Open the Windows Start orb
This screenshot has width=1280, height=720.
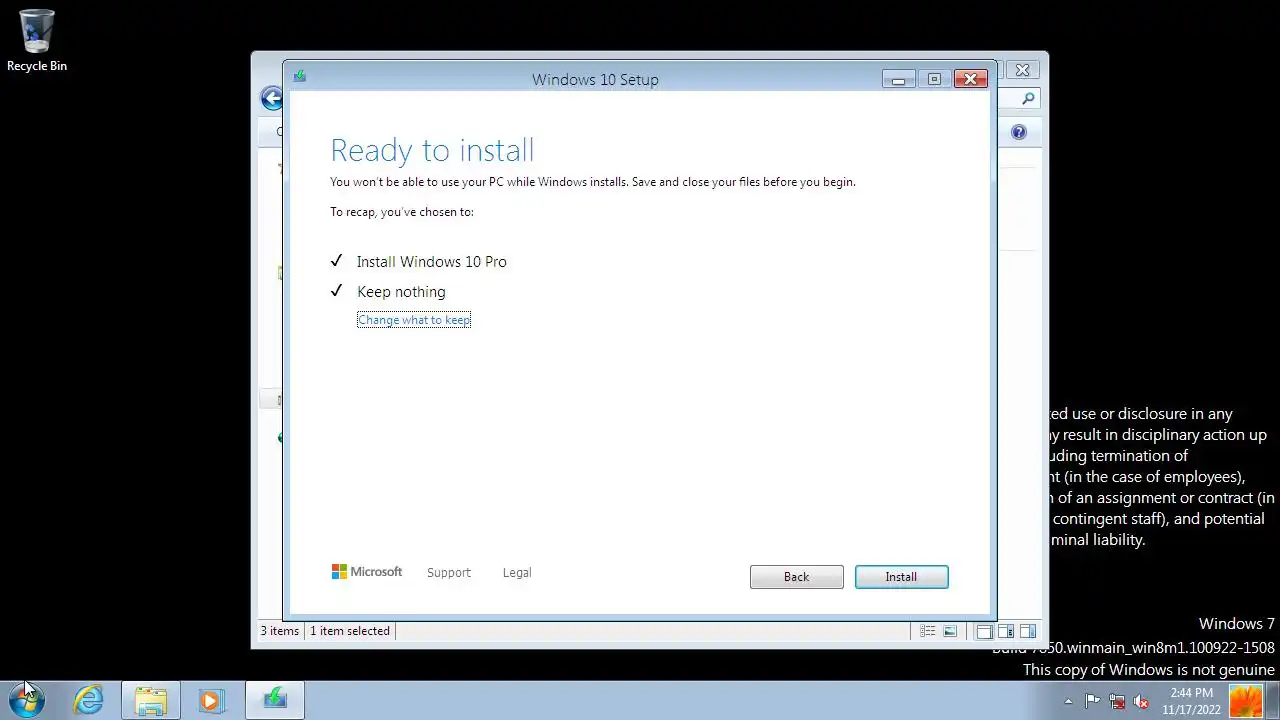pos(27,700)
